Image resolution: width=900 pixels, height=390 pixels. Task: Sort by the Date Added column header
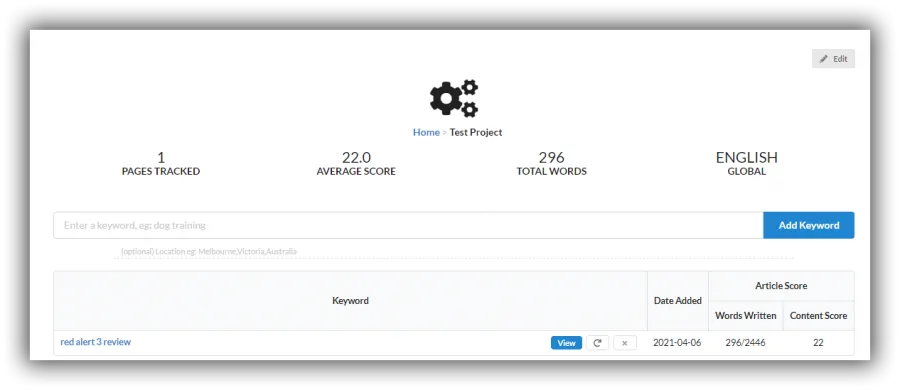click(678, 300)
